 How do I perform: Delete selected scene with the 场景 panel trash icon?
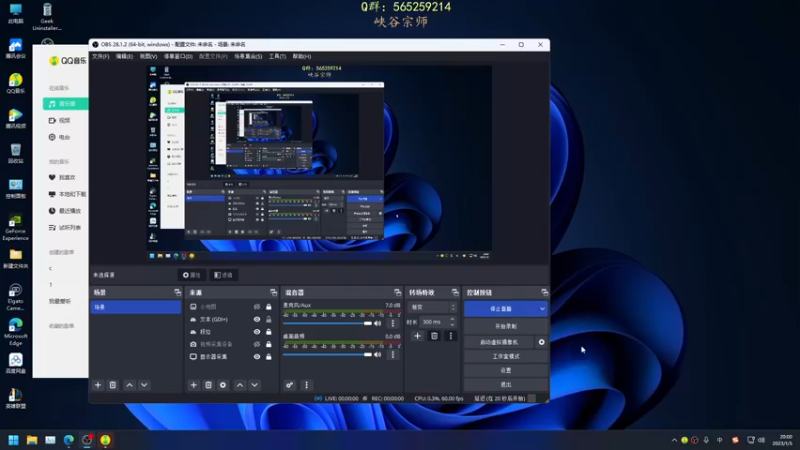click(113, 385)
